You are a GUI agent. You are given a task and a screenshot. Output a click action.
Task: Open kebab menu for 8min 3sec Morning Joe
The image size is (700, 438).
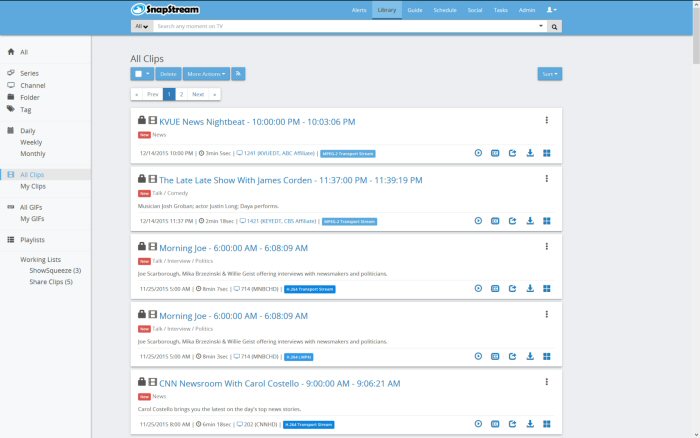pyautogui.click(x=546, y=314)
